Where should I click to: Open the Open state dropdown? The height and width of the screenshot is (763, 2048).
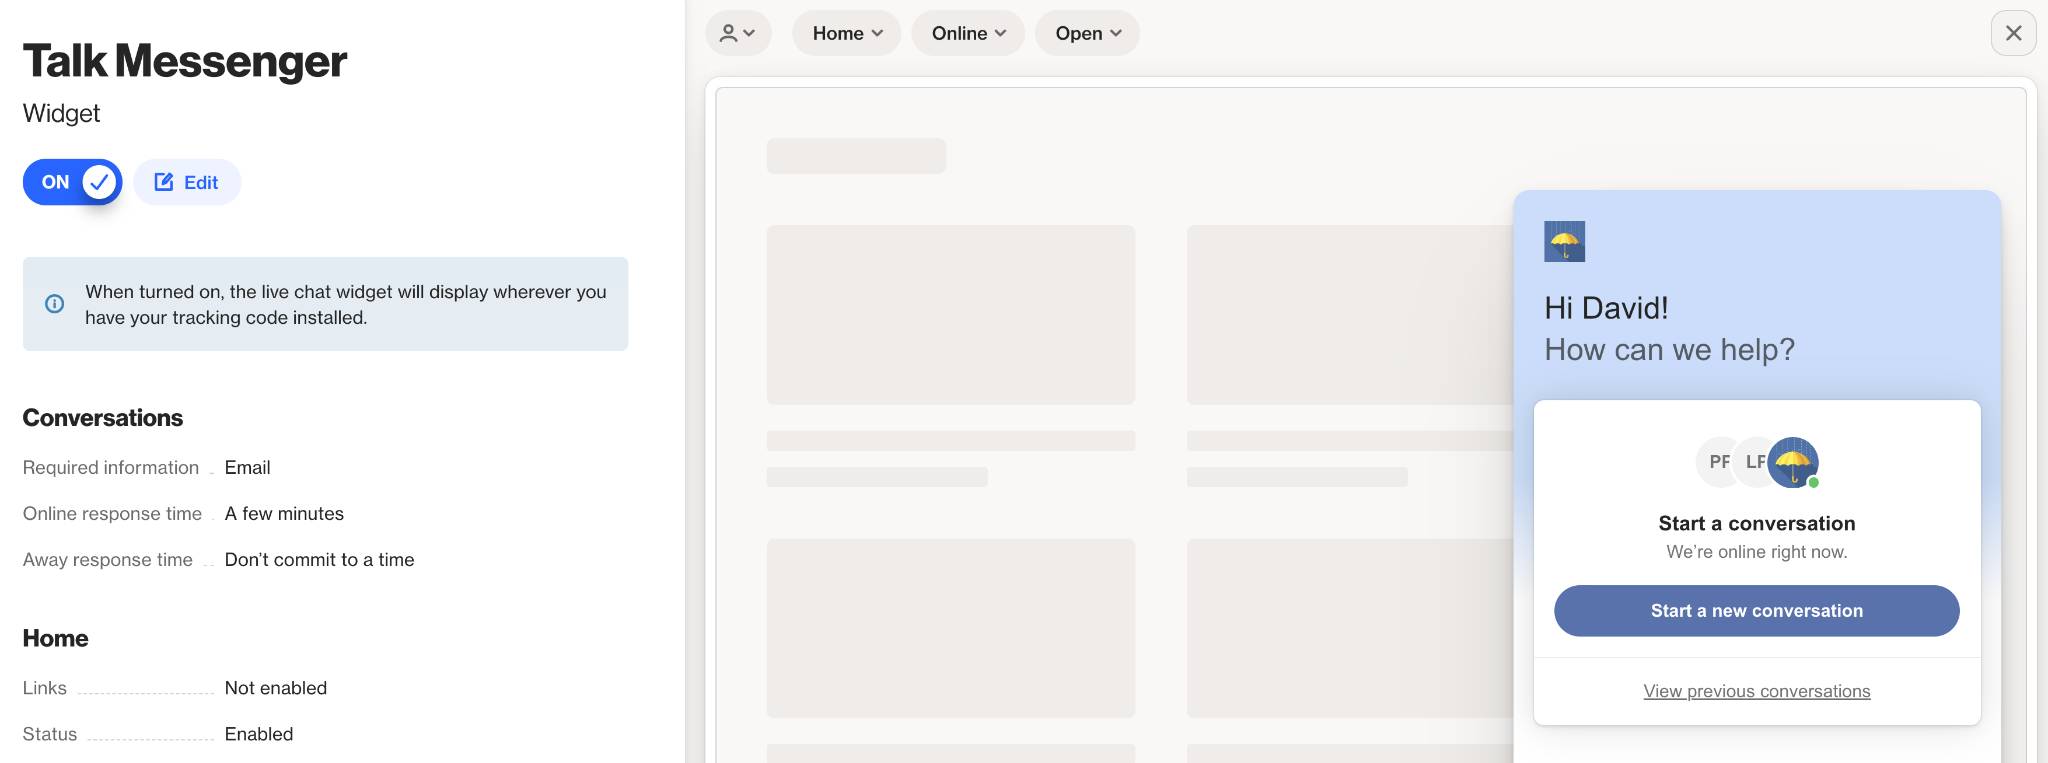coord(1087,33)
